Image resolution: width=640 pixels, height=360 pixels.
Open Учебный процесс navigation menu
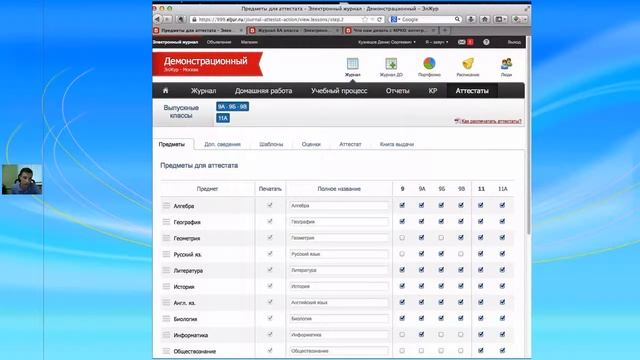pos(339,91)
